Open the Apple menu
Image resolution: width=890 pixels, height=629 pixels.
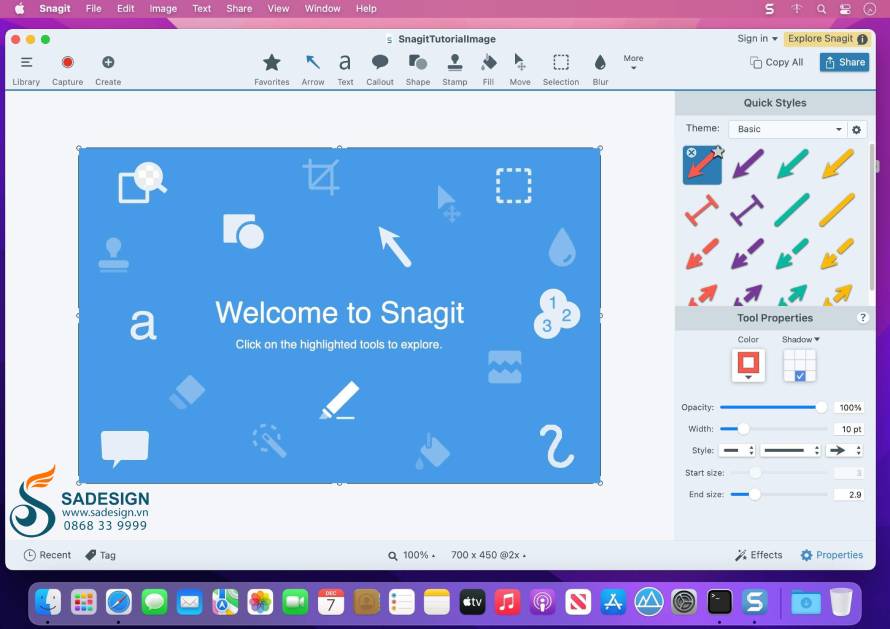(x=19, y=9)
